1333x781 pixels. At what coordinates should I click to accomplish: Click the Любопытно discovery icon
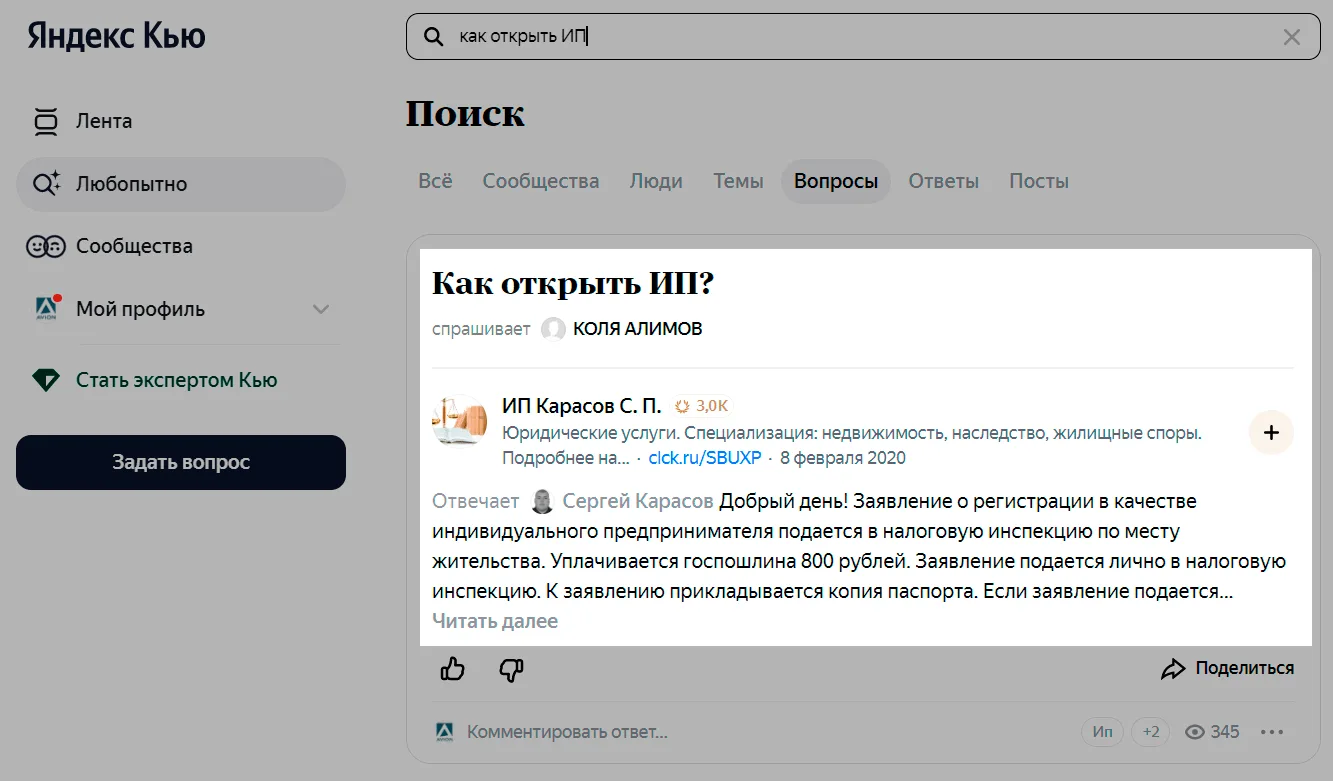(46, 184)
